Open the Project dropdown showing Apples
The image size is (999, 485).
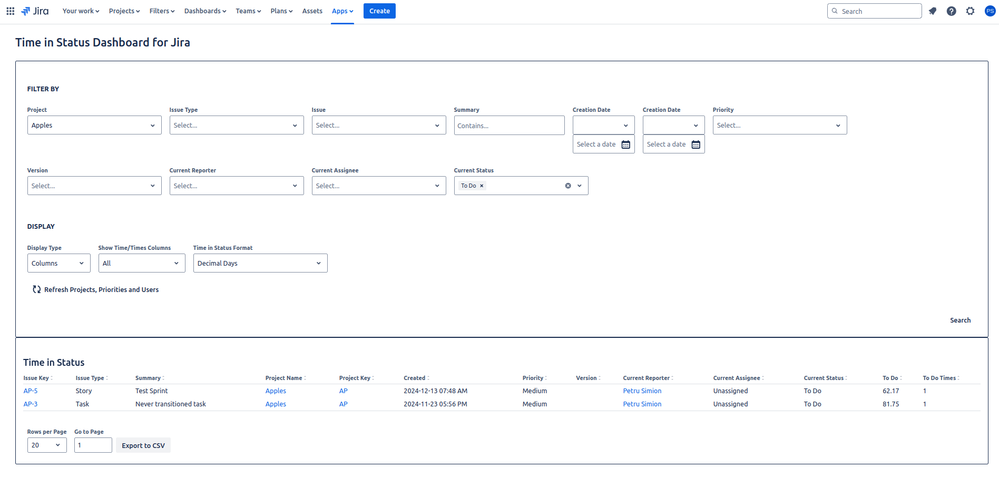tap(94, 126)
